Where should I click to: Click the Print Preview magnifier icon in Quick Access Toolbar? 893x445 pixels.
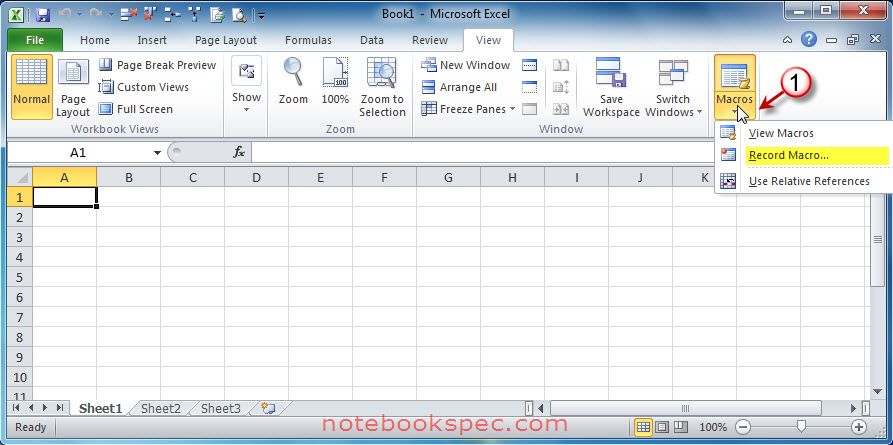pos(239,15)
